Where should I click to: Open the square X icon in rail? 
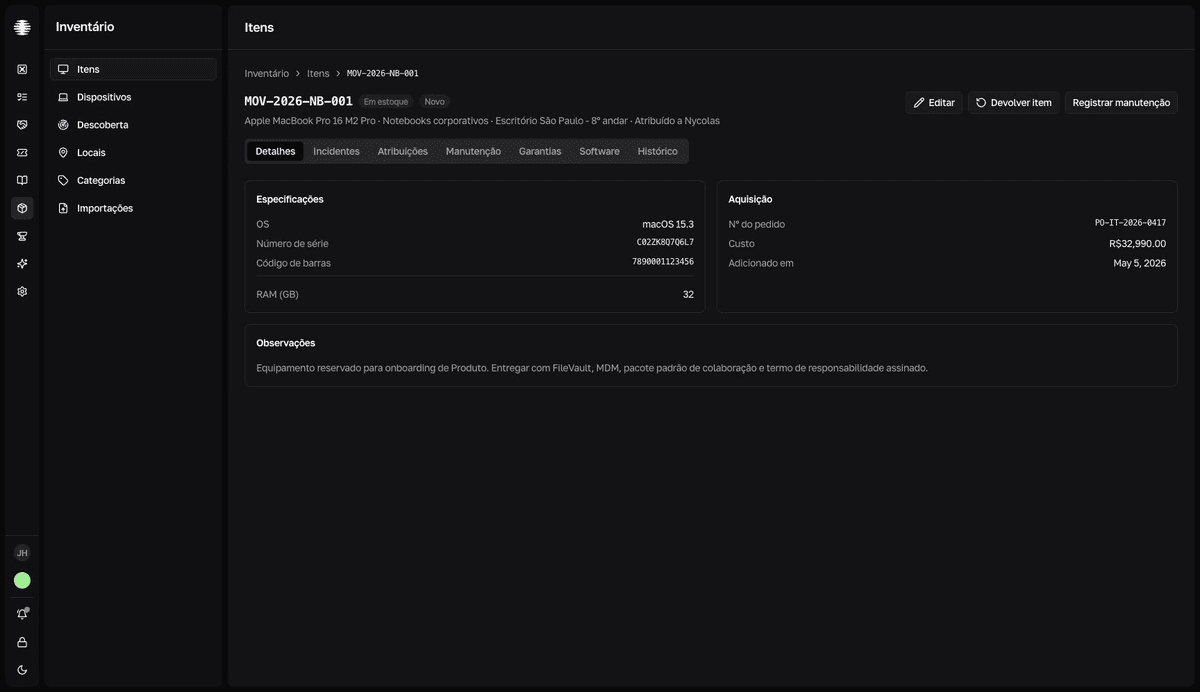pos(22,69)
